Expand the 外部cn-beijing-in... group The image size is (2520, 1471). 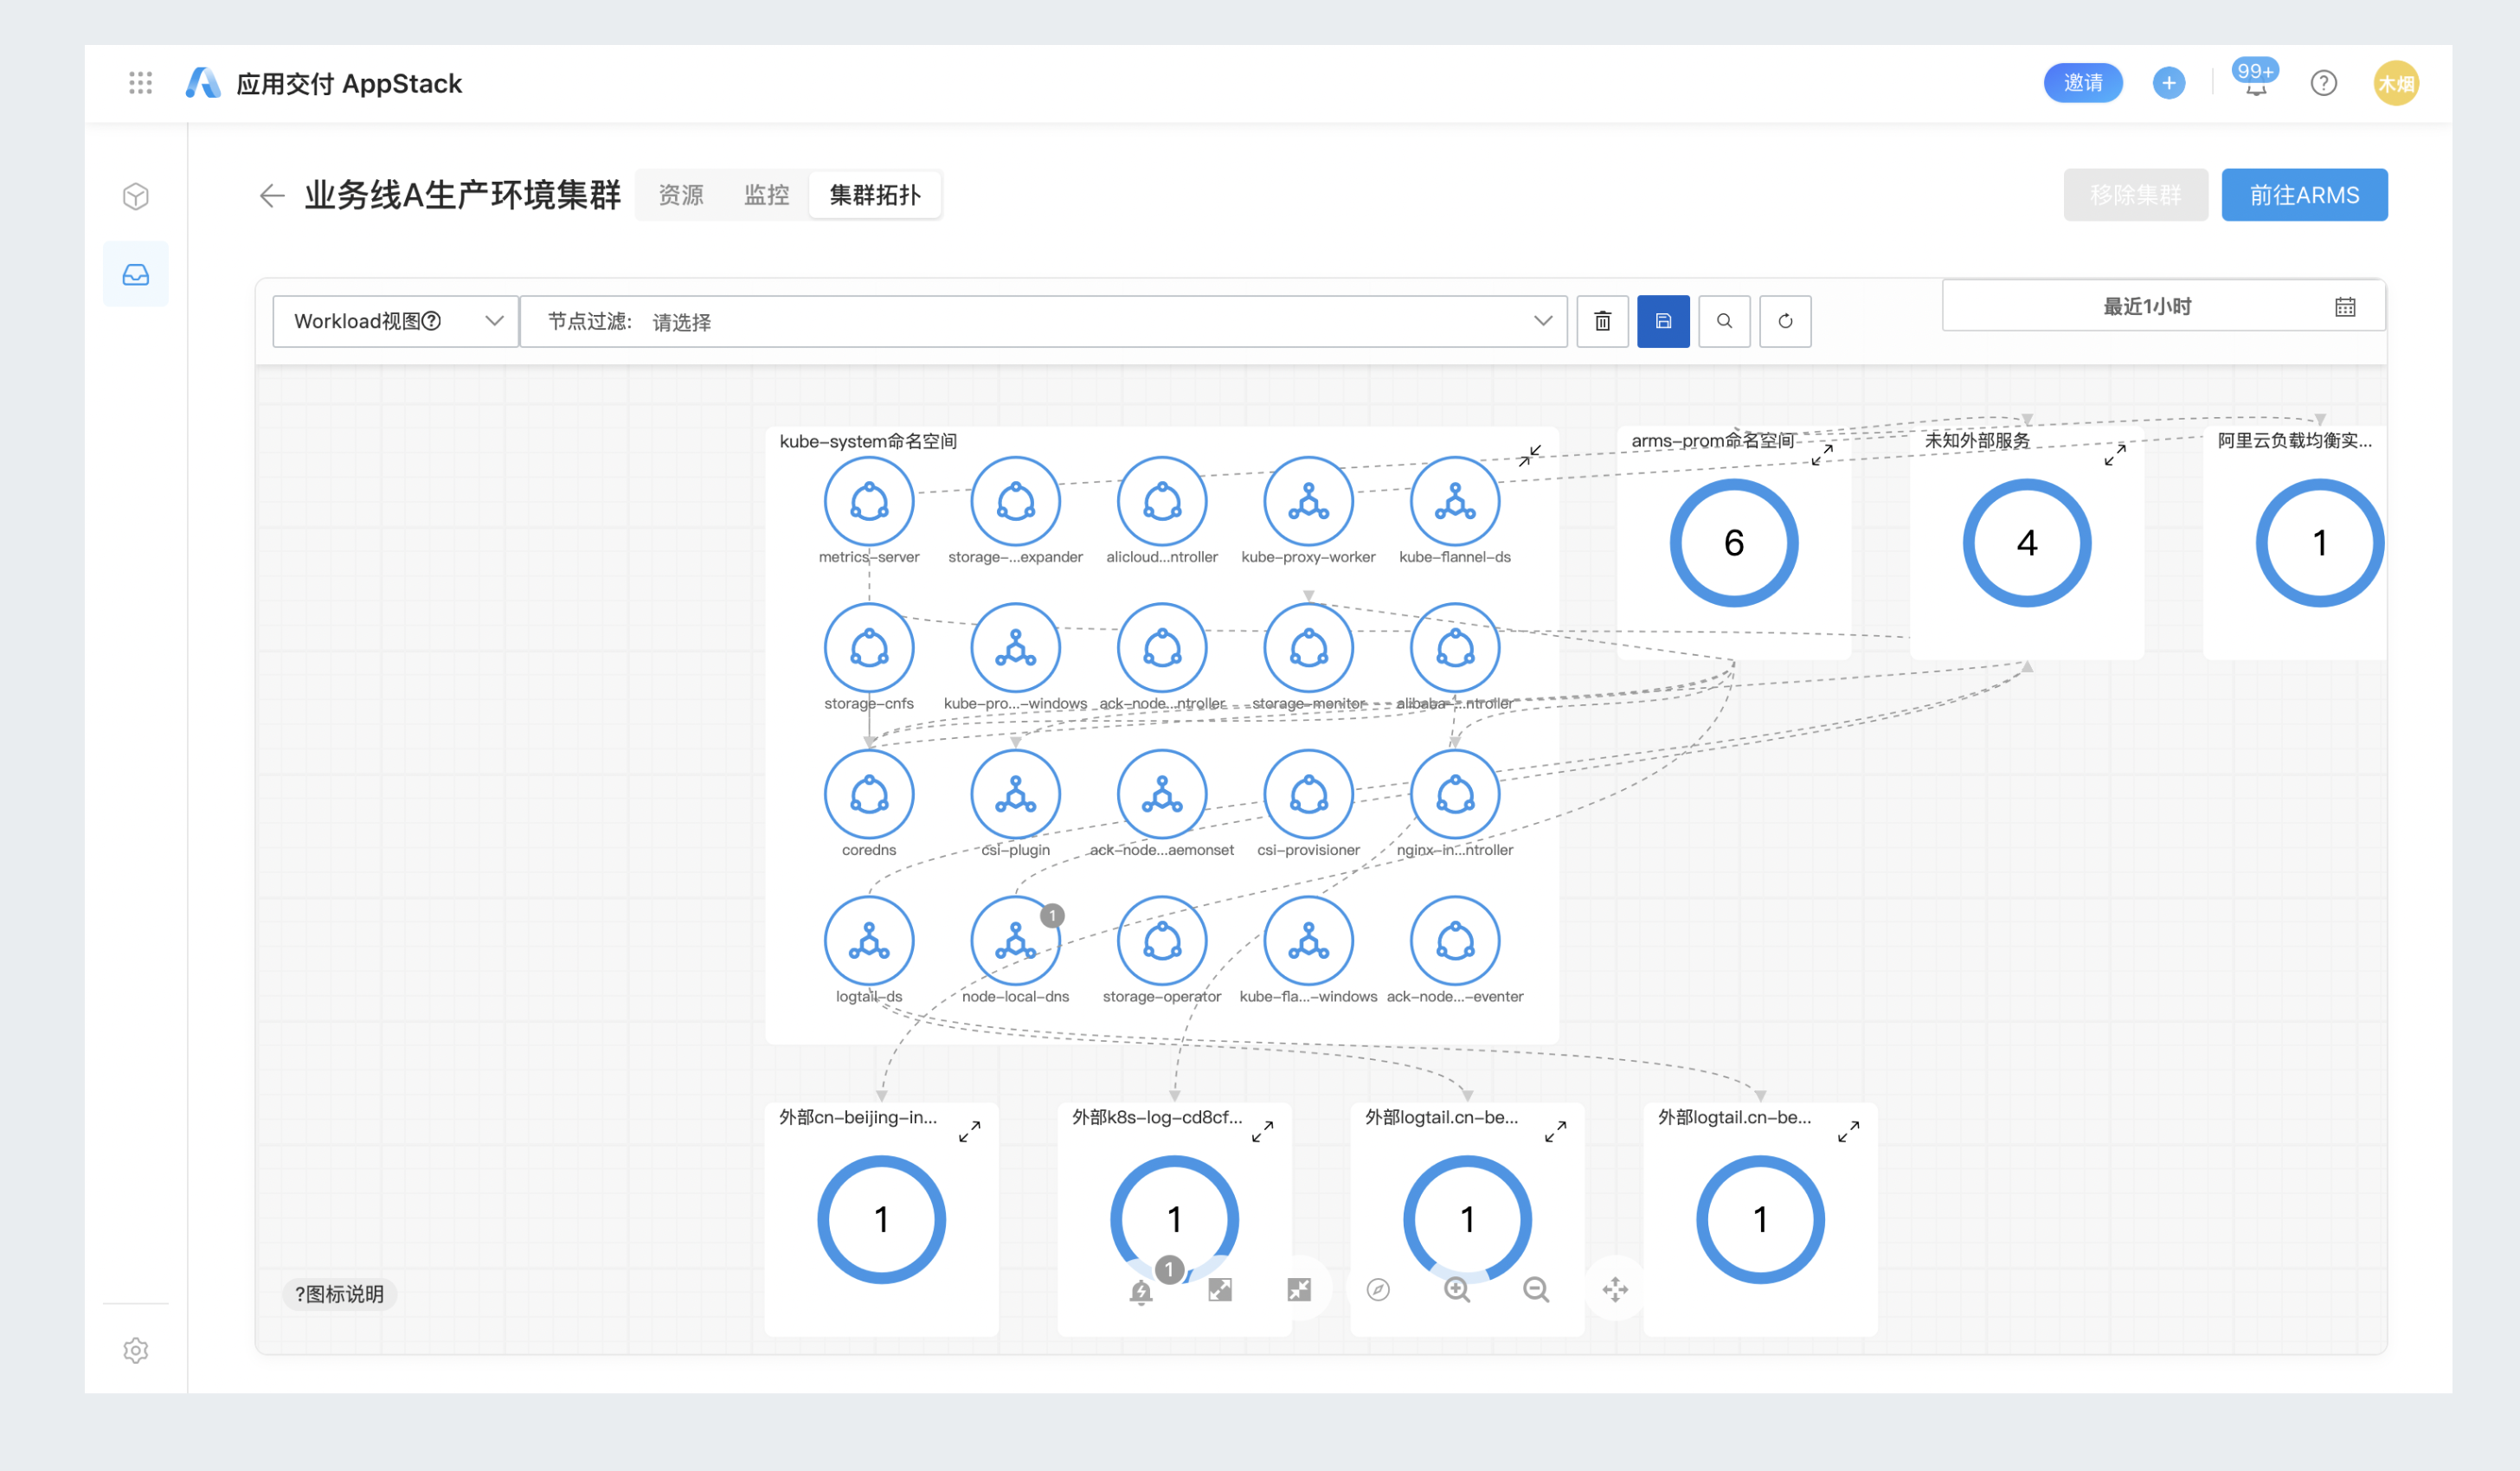click(x=969, y=1132)
